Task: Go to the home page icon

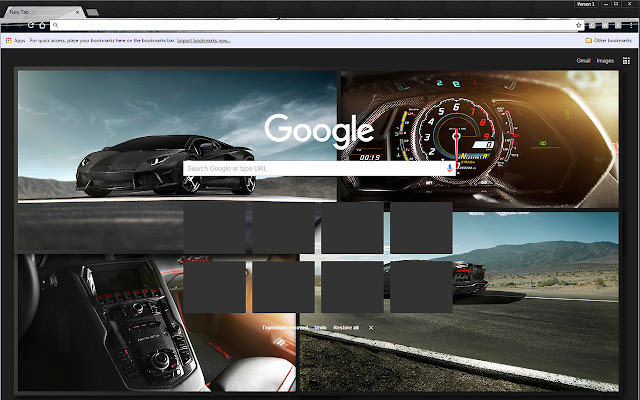Action: [x=42, y=25]
